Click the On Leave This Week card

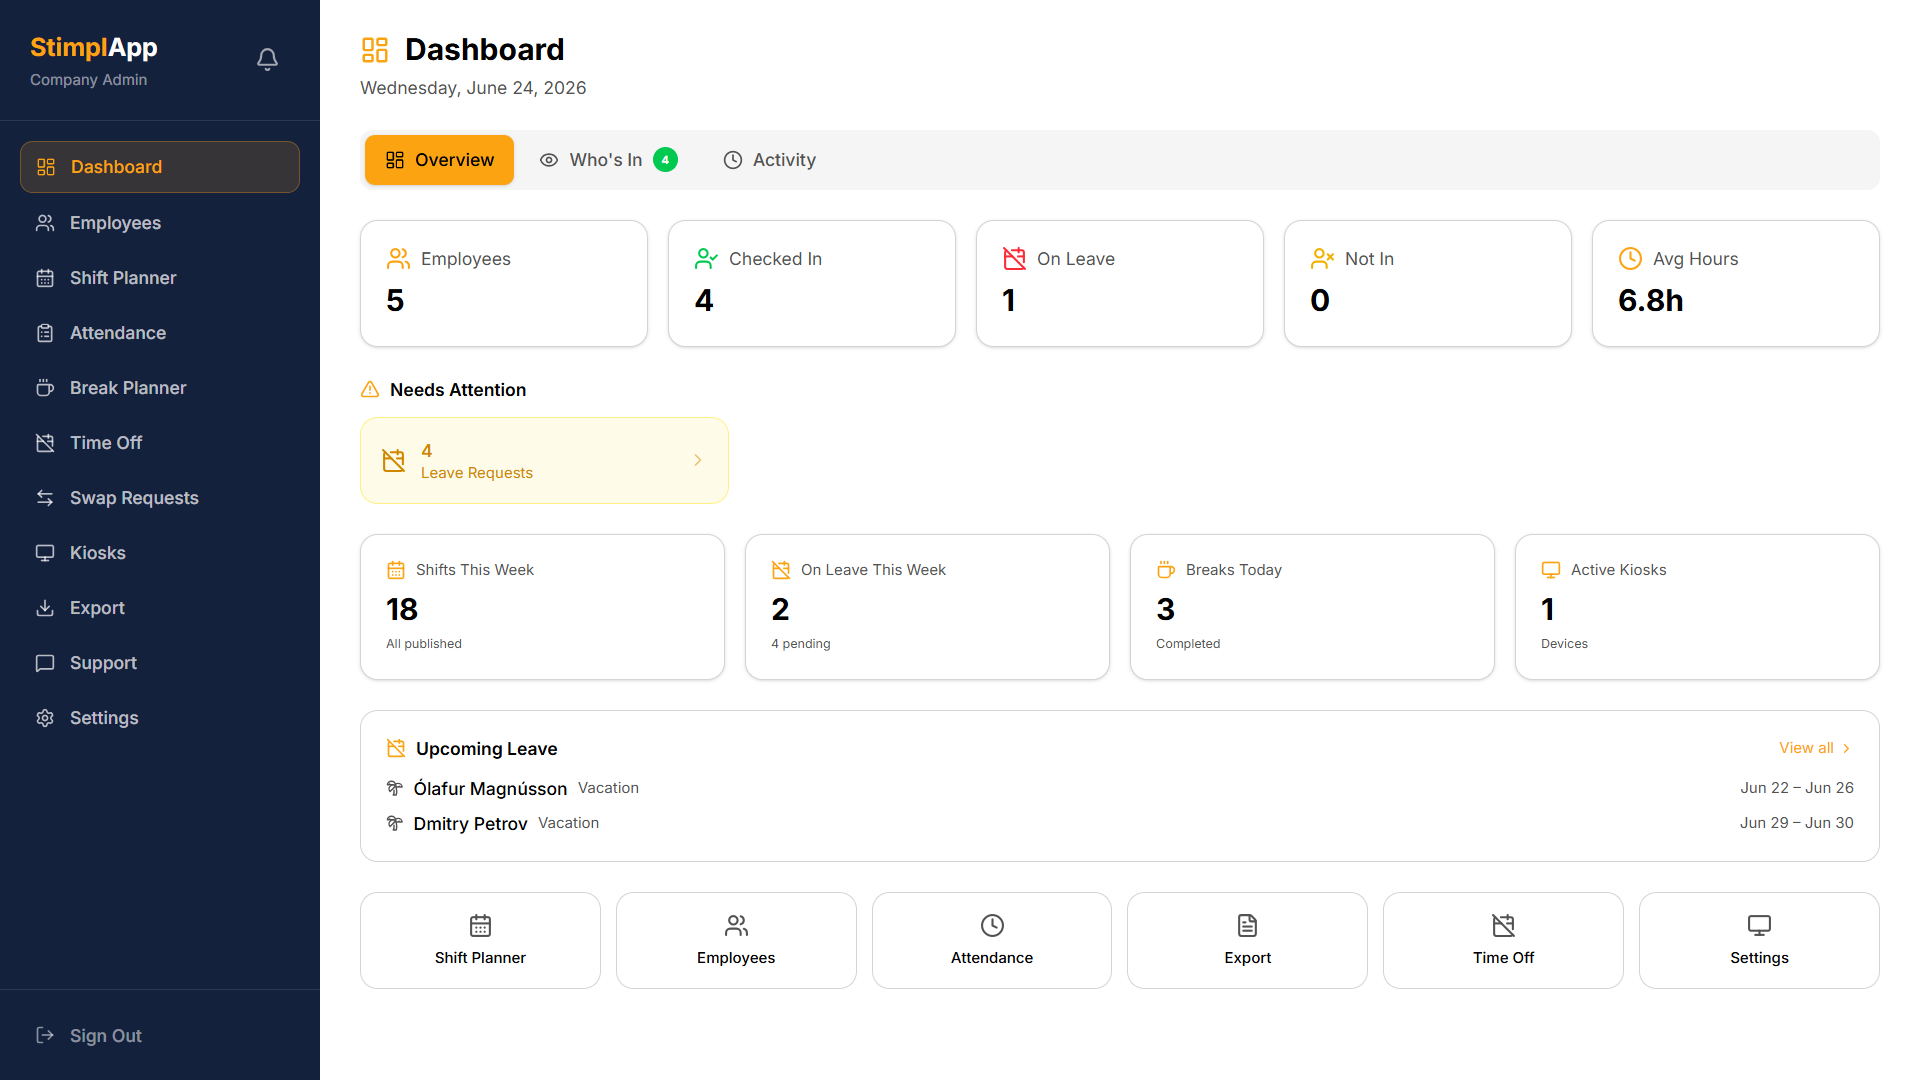pos(927,607)
